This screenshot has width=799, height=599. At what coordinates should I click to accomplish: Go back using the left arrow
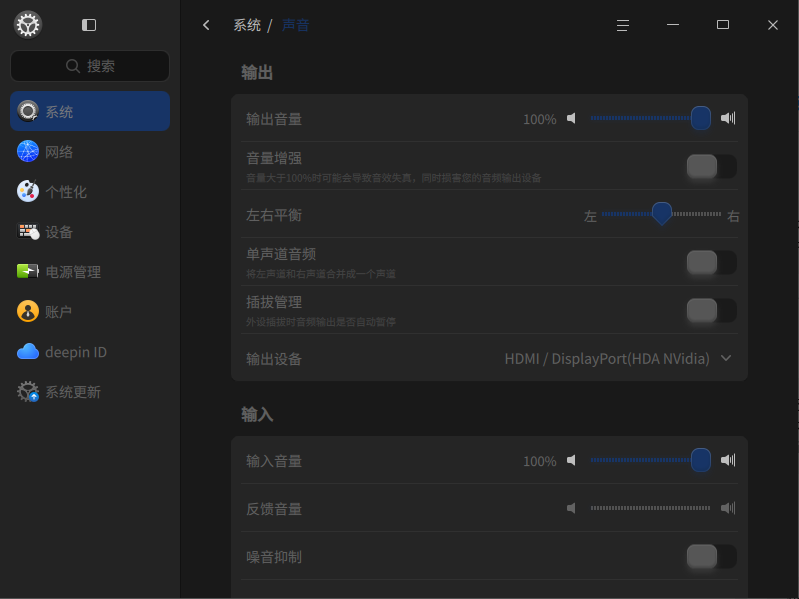pos(206,25)
